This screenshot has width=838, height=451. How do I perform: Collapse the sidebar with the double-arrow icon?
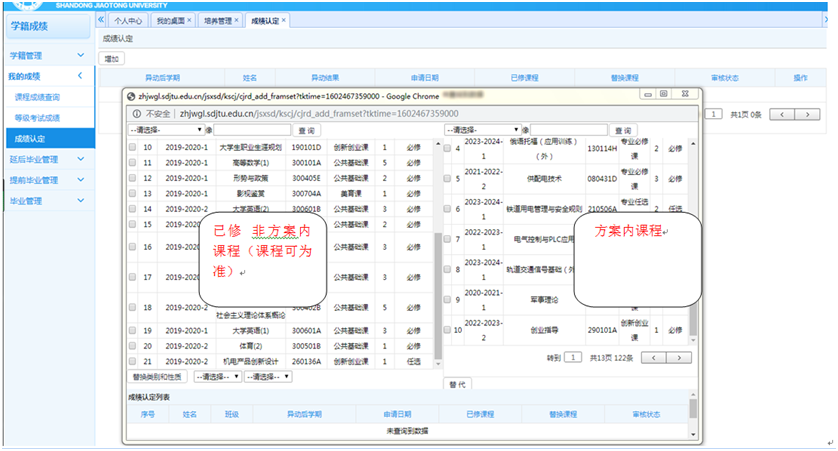(x=101, y=20)
